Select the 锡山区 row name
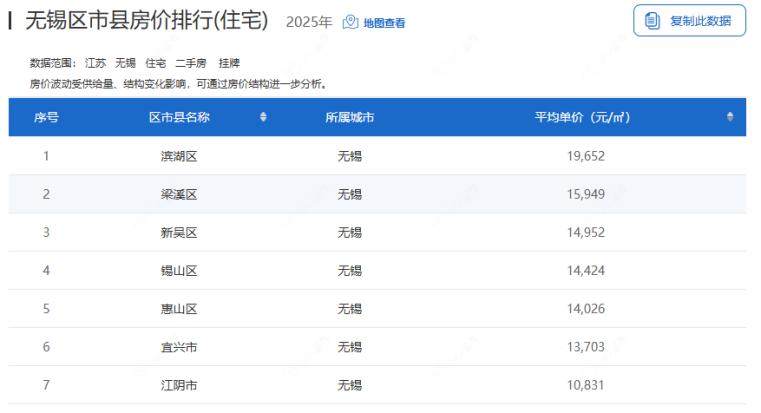This screenshot has width=761, height=413. (x=179, y=271)
